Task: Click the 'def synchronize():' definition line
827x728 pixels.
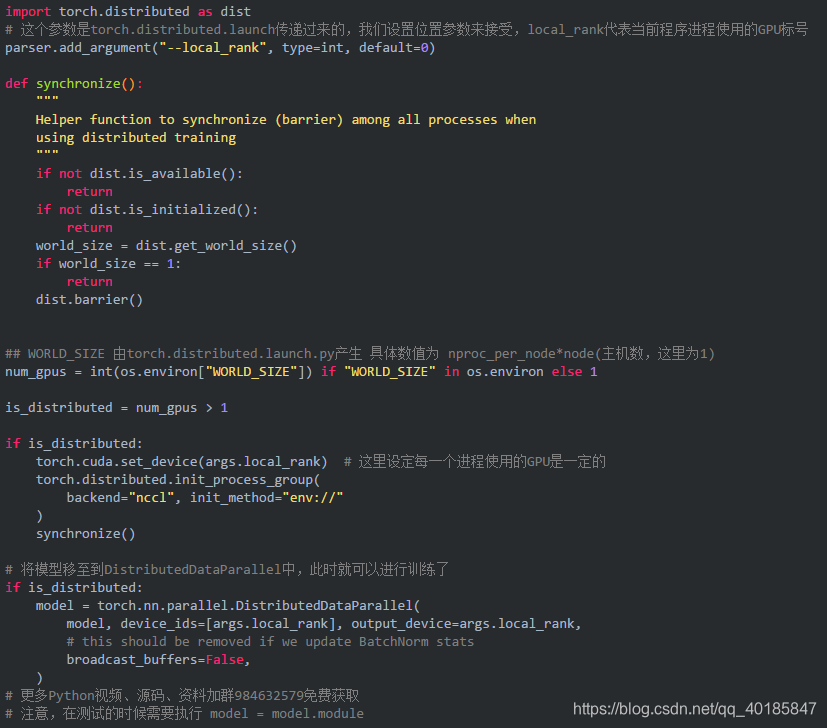Action: 74,84
